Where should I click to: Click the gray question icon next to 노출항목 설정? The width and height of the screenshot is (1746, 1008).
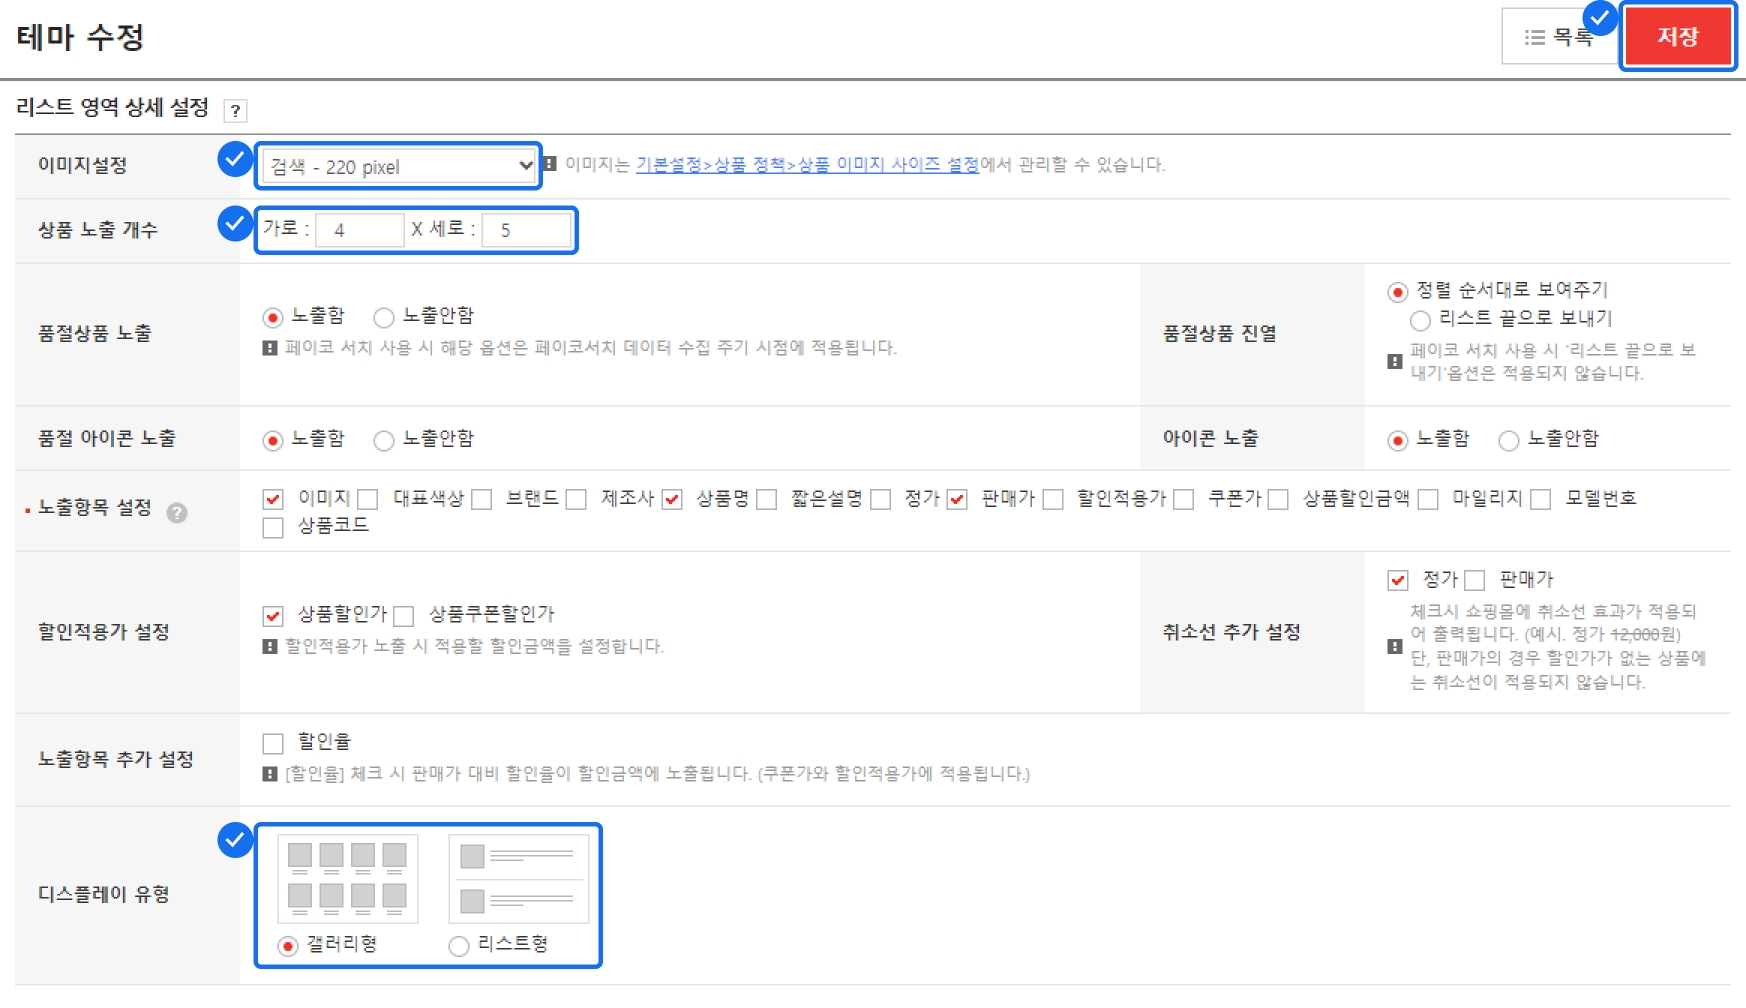coord(177,513)
